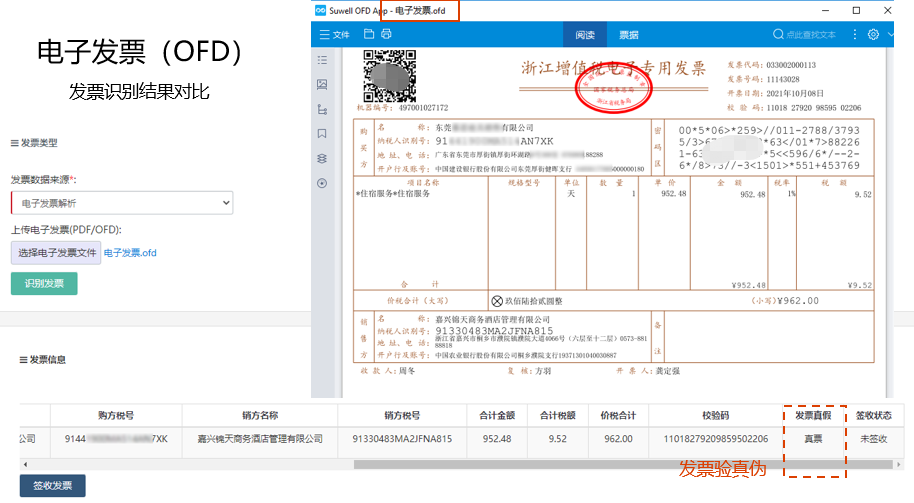Click the invoice title 浙江增值税电子专用发票
Screen dimensions: 914x503
point(613,69)
